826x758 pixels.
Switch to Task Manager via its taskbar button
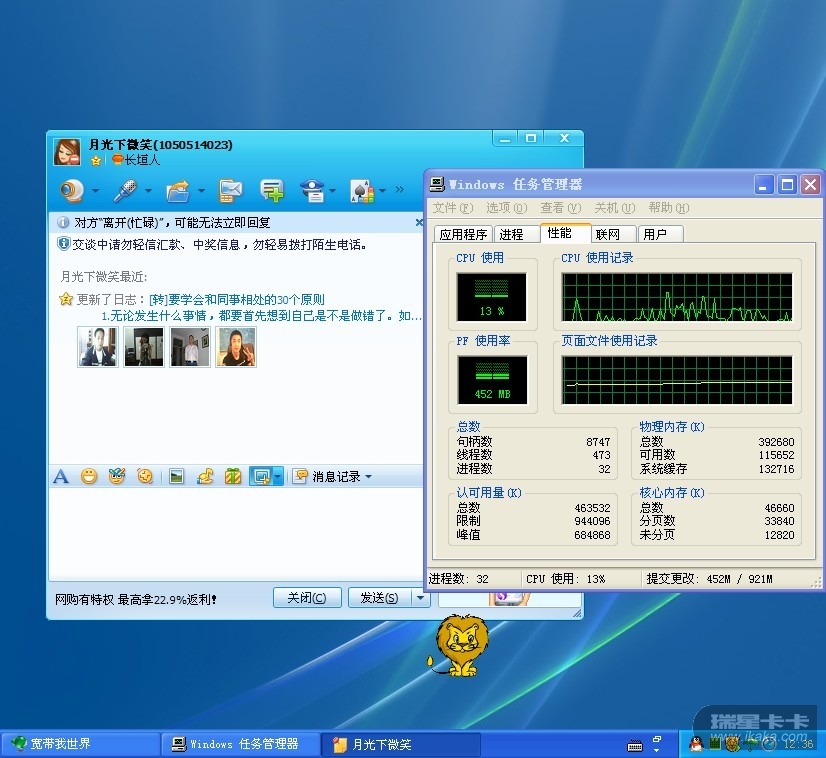[x=241, y=744]
